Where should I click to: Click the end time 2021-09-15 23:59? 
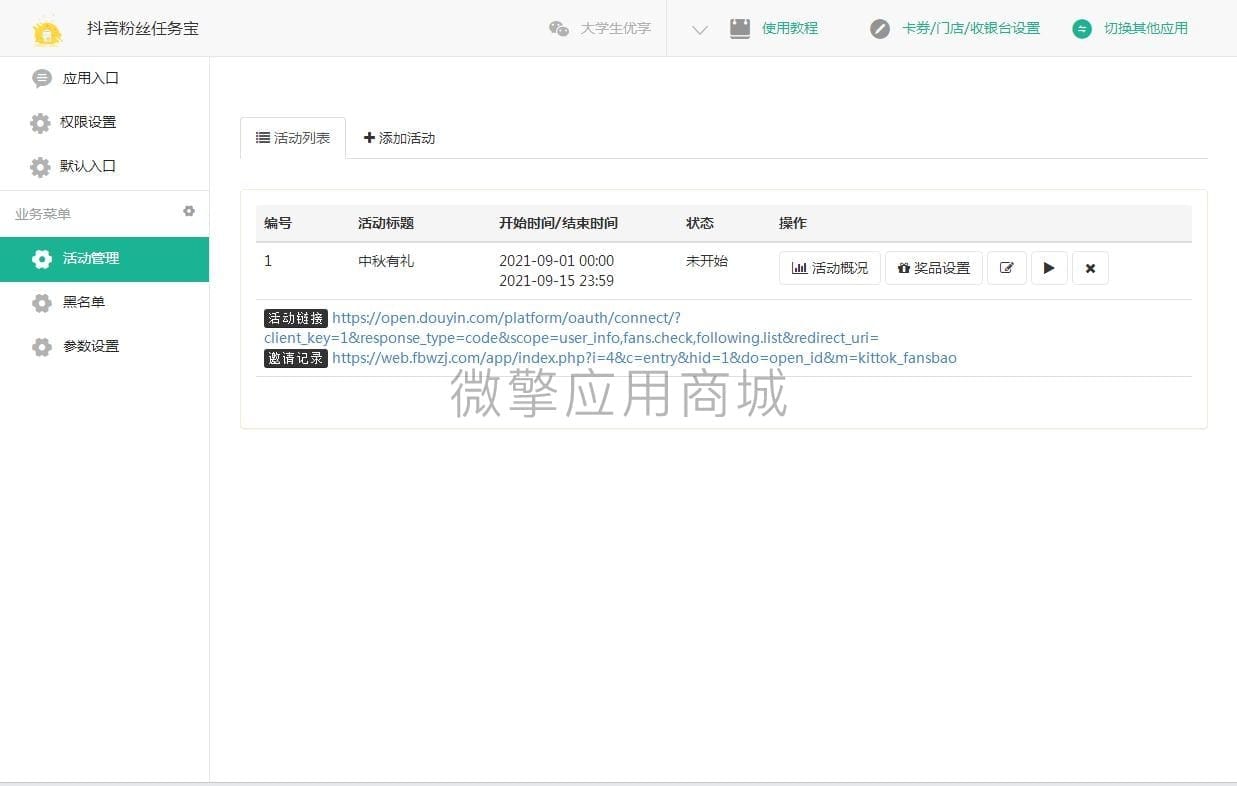(557, 281)
